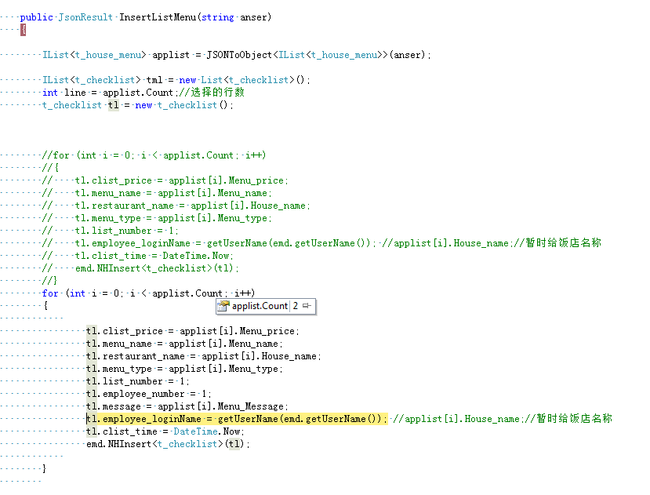The width and height of the screenshot is (650, 495).
Task: Pin the applist.Count data tip
Action: [307, 306]
